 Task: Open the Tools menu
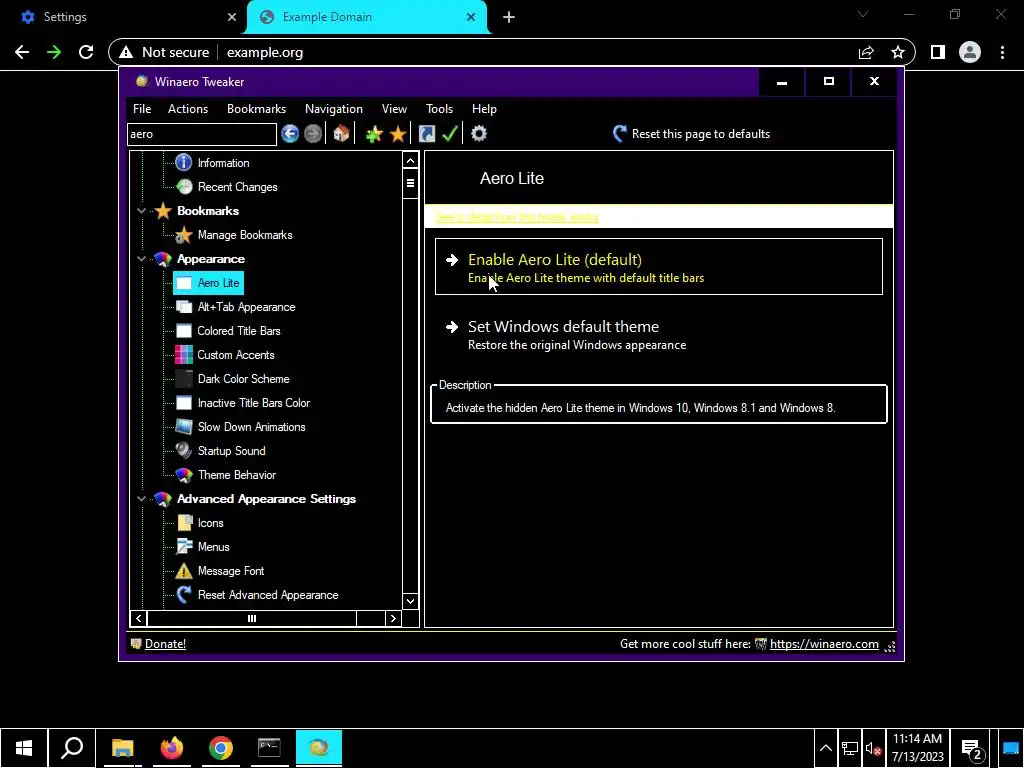[440, 109]
